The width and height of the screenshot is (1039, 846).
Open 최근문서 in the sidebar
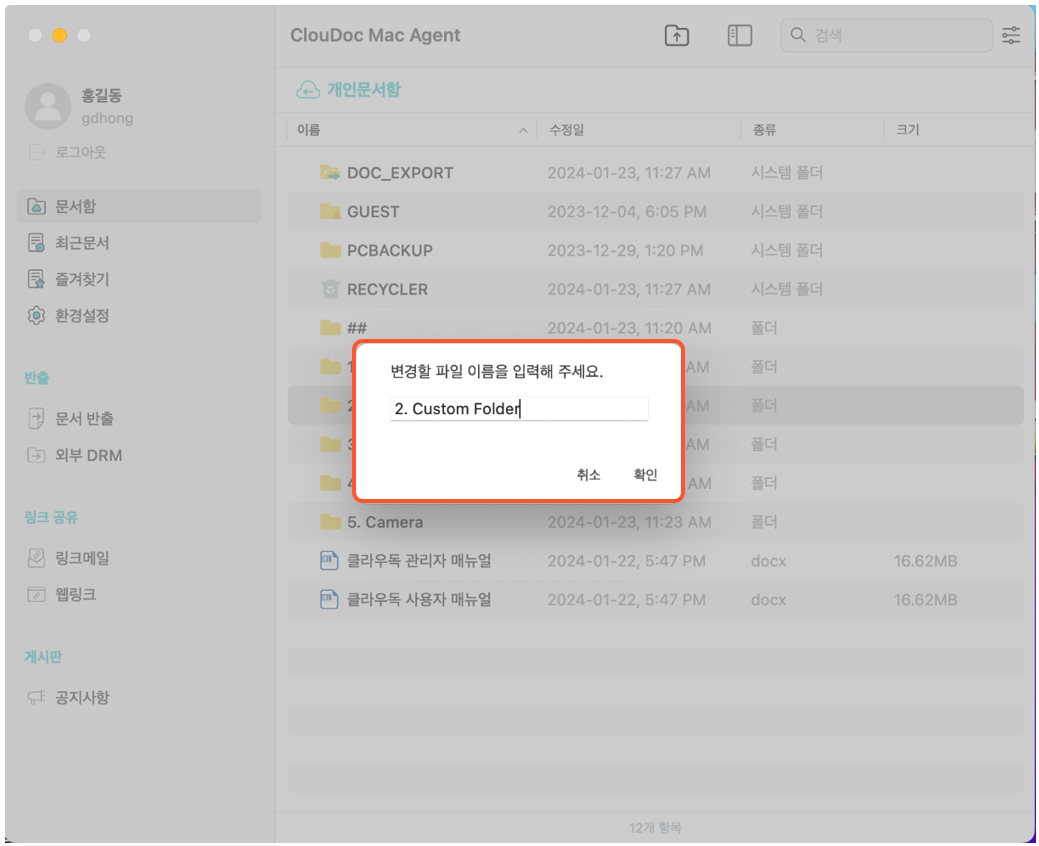82,243
